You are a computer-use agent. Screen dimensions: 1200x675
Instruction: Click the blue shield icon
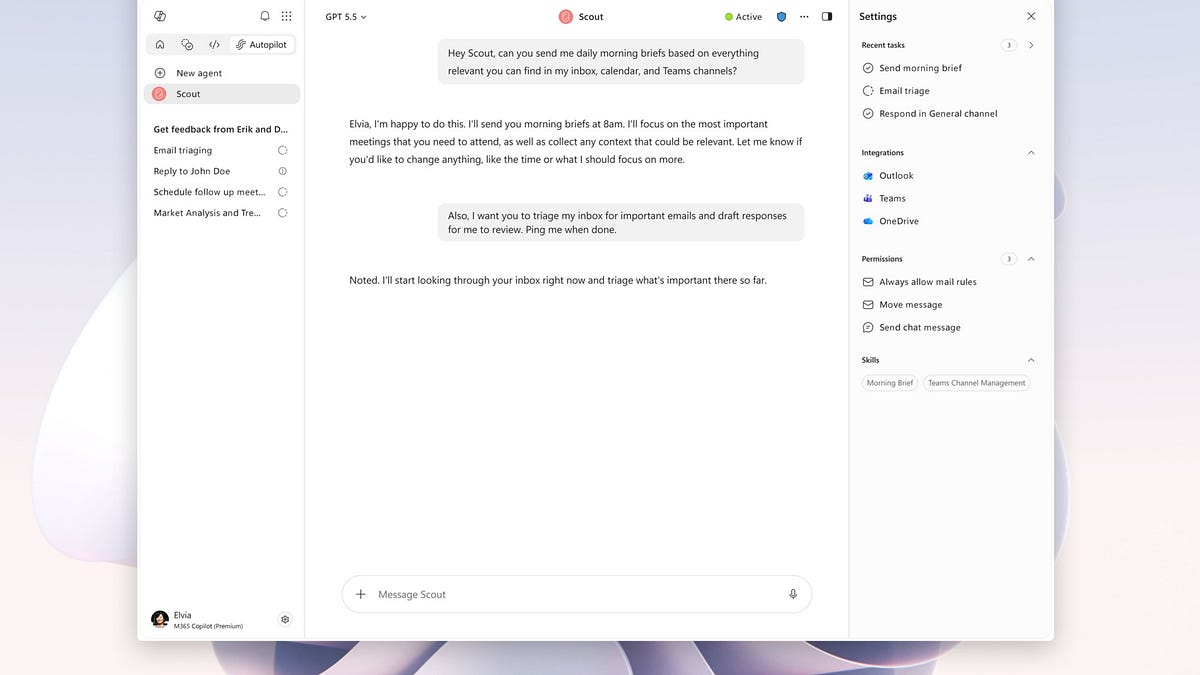pos(782,17)
